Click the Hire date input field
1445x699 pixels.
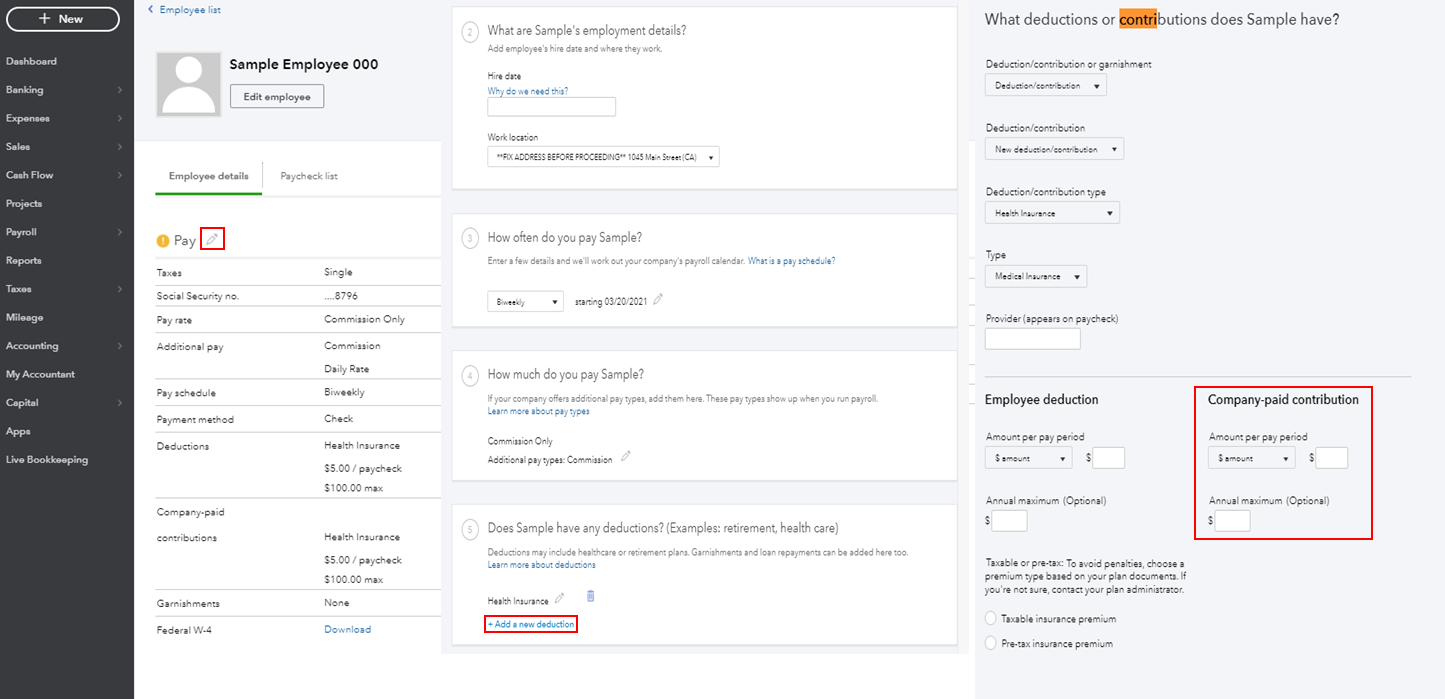[x=551, y=107]
